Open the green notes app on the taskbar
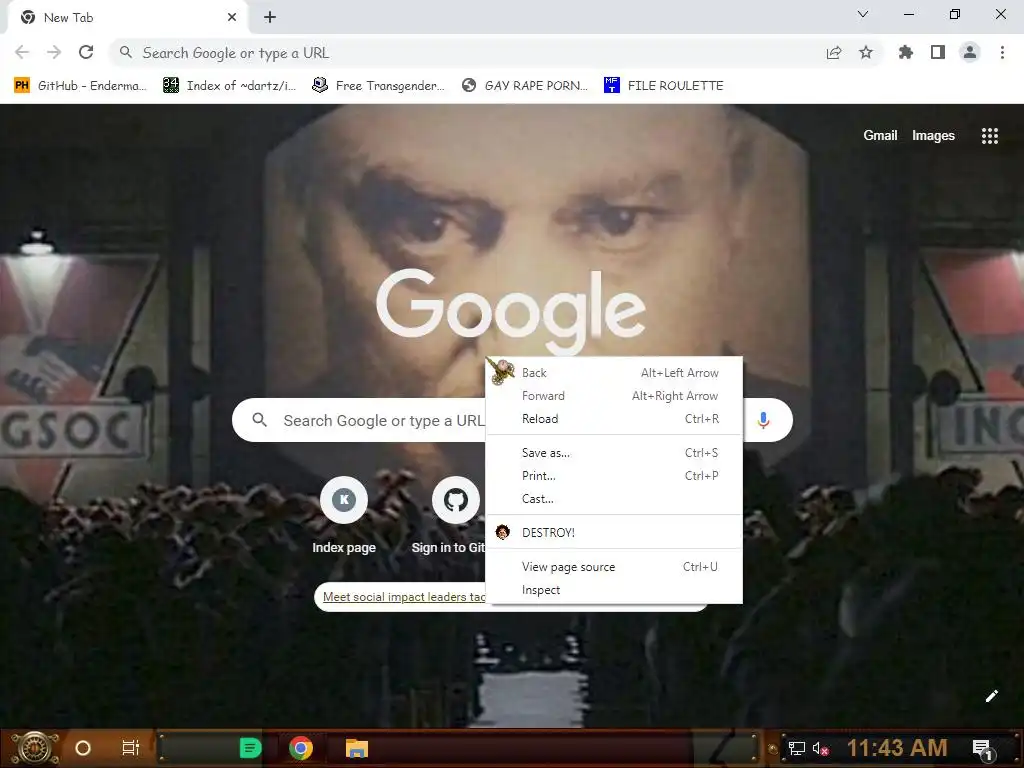Screen dimensions: 1024x768 coord(250,748)
